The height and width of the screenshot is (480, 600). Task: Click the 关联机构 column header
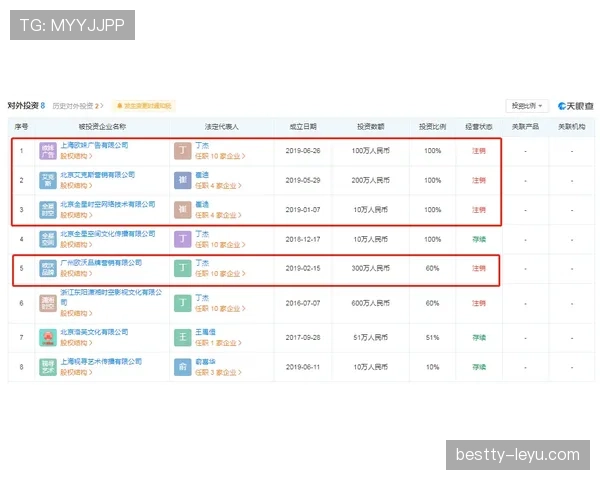click(572, 127)
